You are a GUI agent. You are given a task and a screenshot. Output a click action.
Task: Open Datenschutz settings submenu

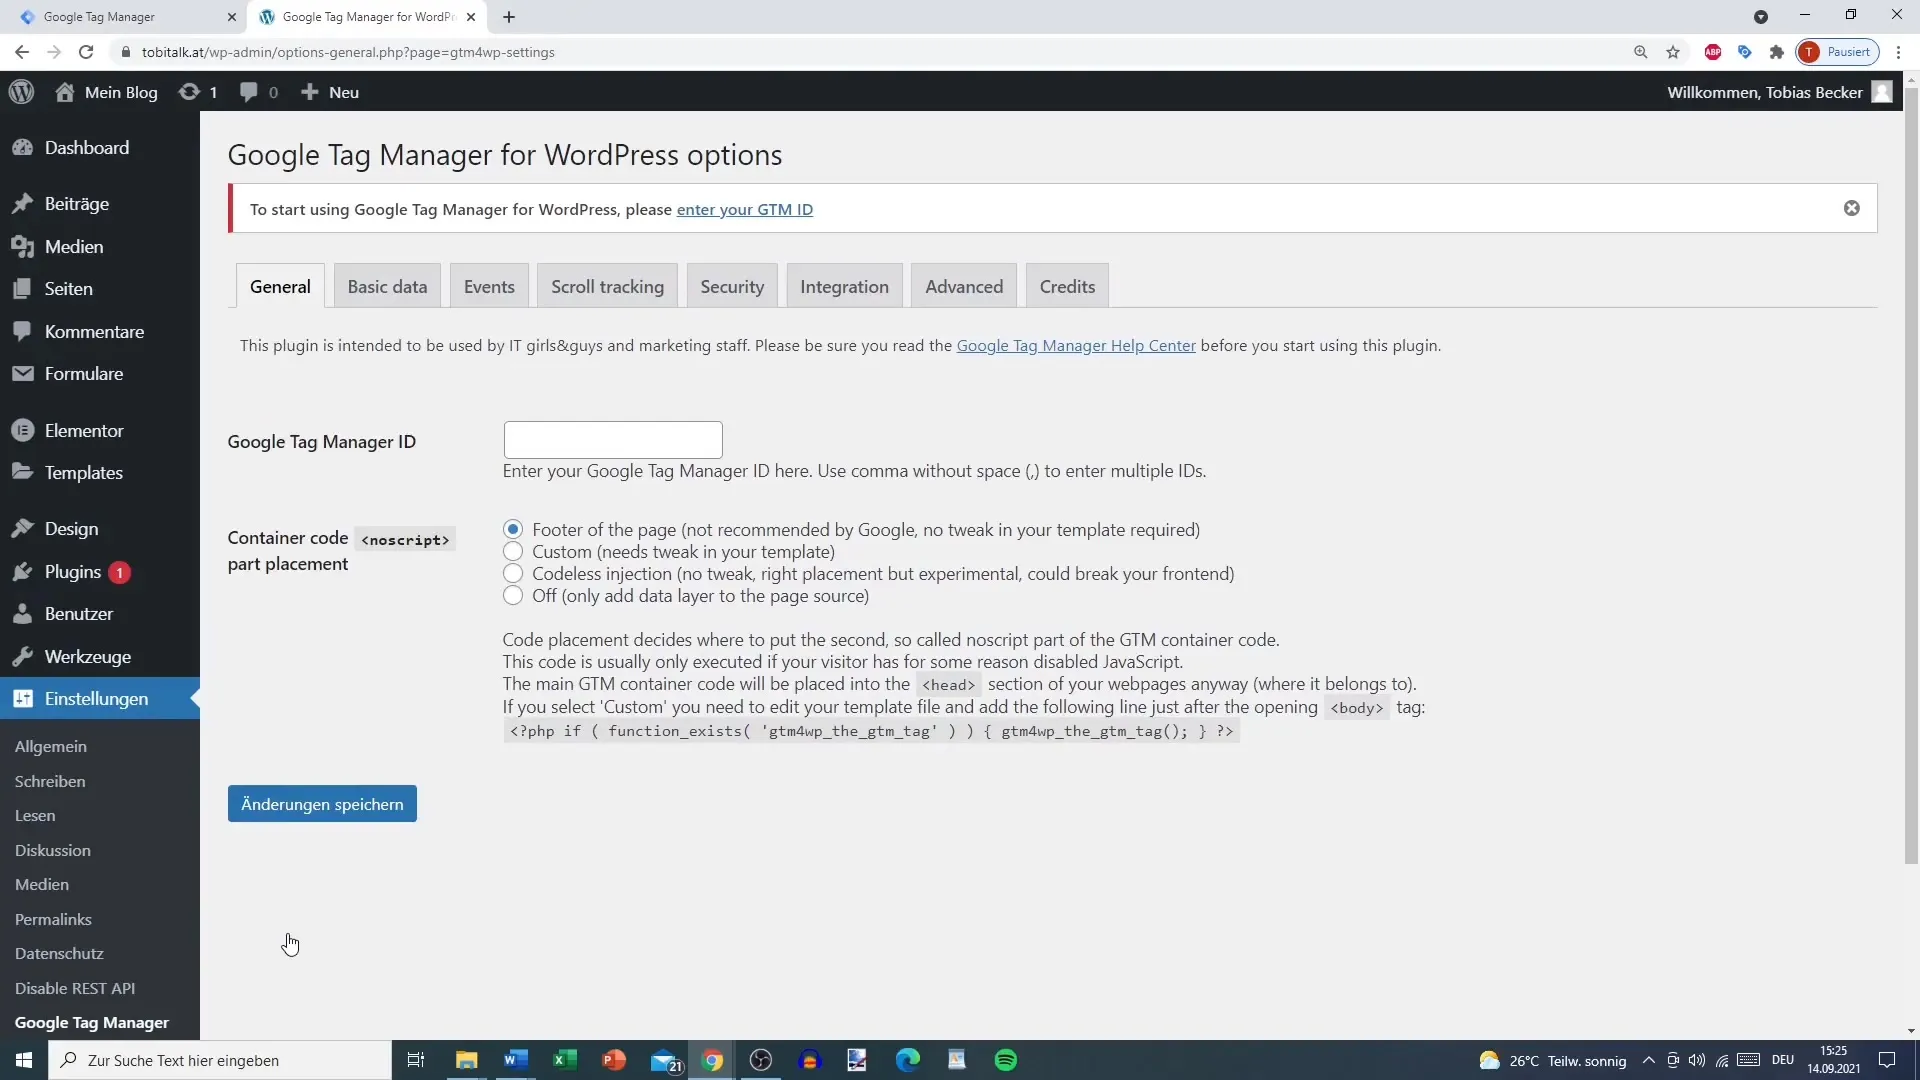coord(59,953)
